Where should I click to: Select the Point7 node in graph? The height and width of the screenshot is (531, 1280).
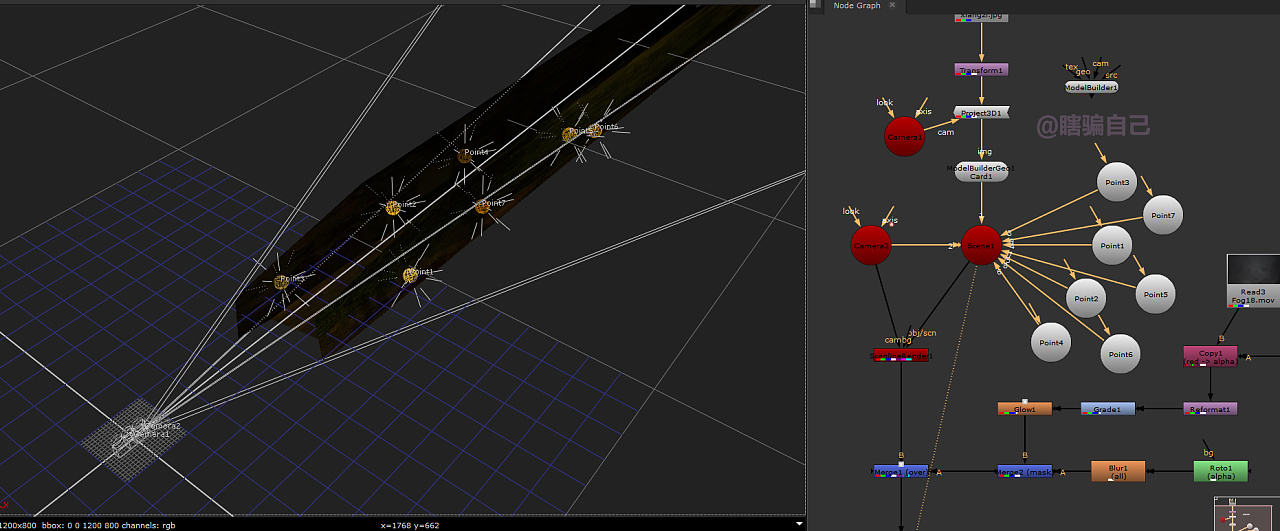point(1163,215)
